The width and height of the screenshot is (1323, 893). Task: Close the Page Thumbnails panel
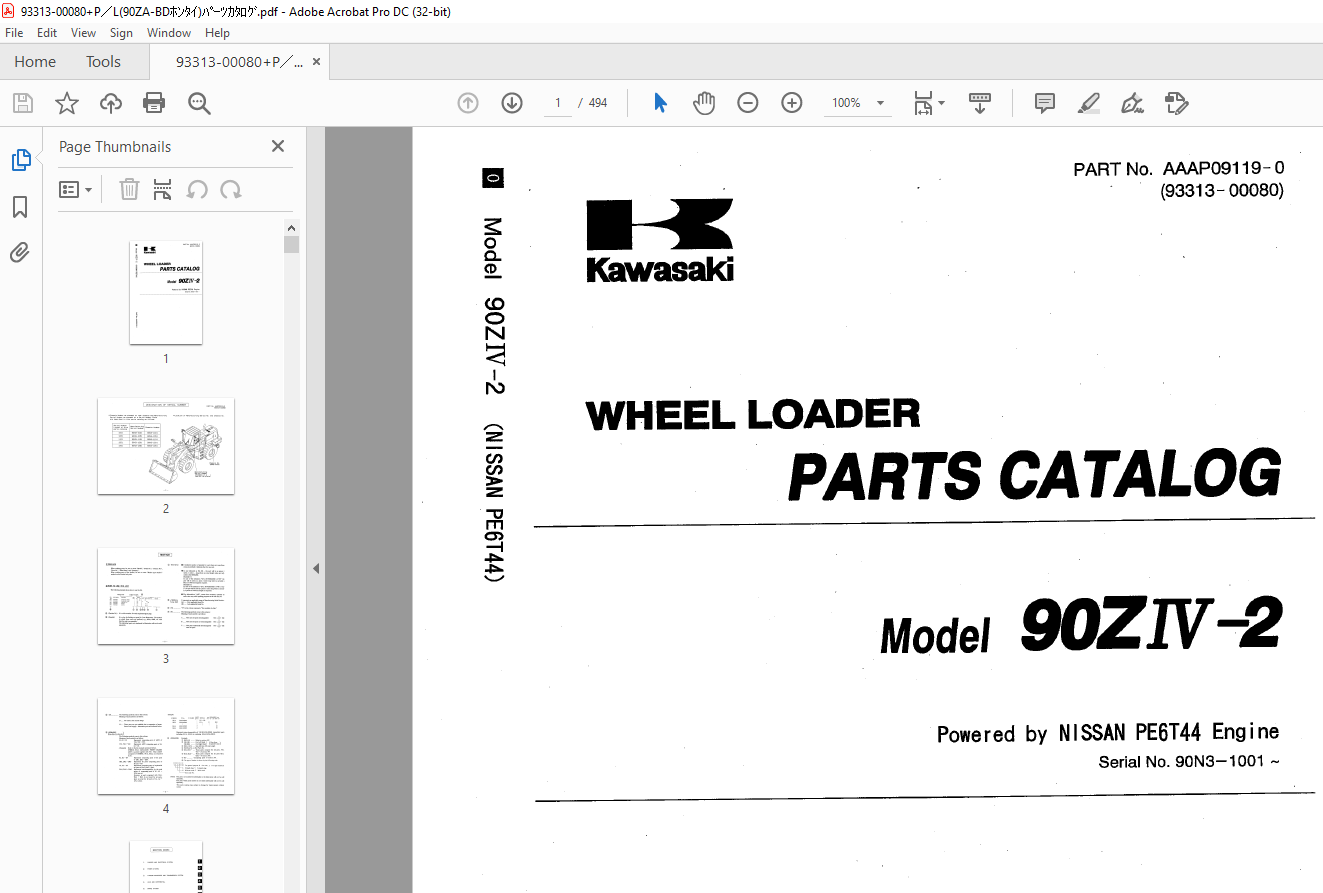point(278,146)
